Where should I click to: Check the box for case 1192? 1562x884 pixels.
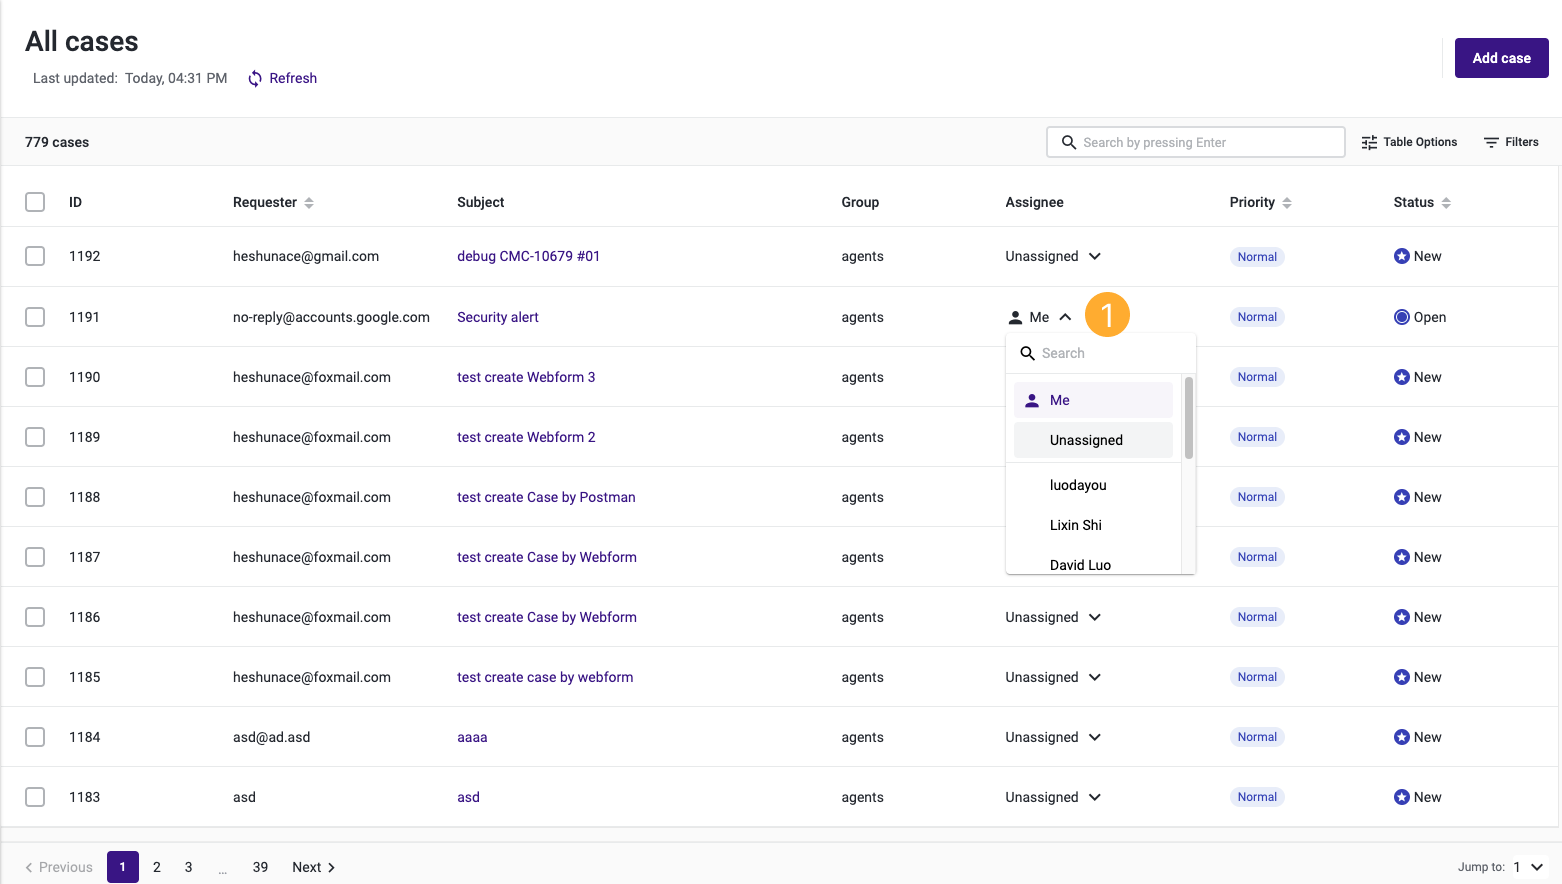[35, 256]
